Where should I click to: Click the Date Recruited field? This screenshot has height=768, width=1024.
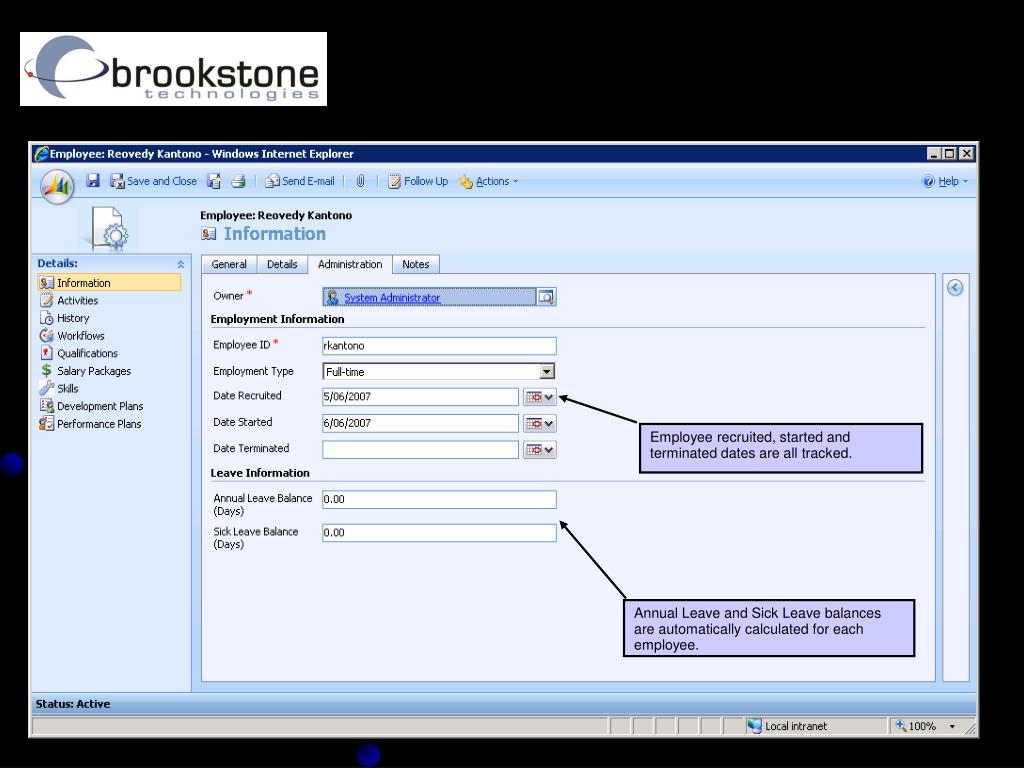420,396
